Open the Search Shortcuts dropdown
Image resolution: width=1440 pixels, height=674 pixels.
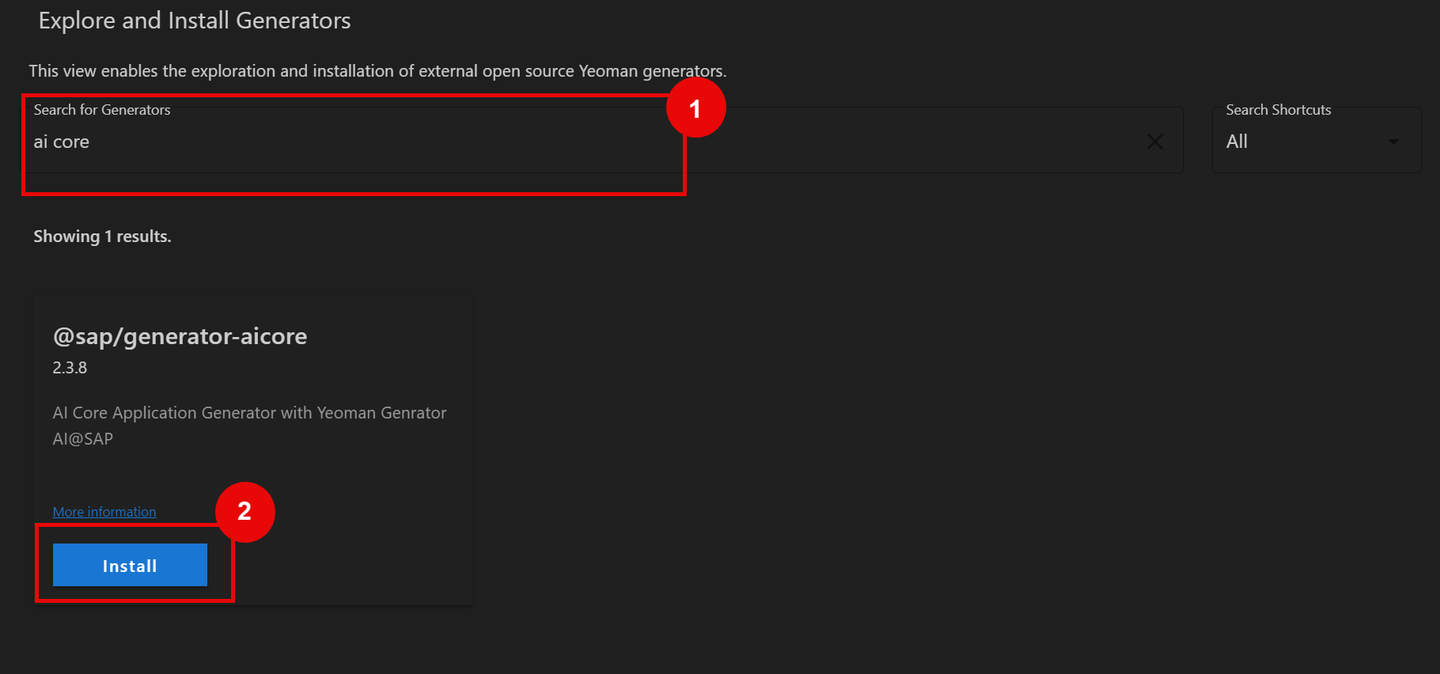1316,141
